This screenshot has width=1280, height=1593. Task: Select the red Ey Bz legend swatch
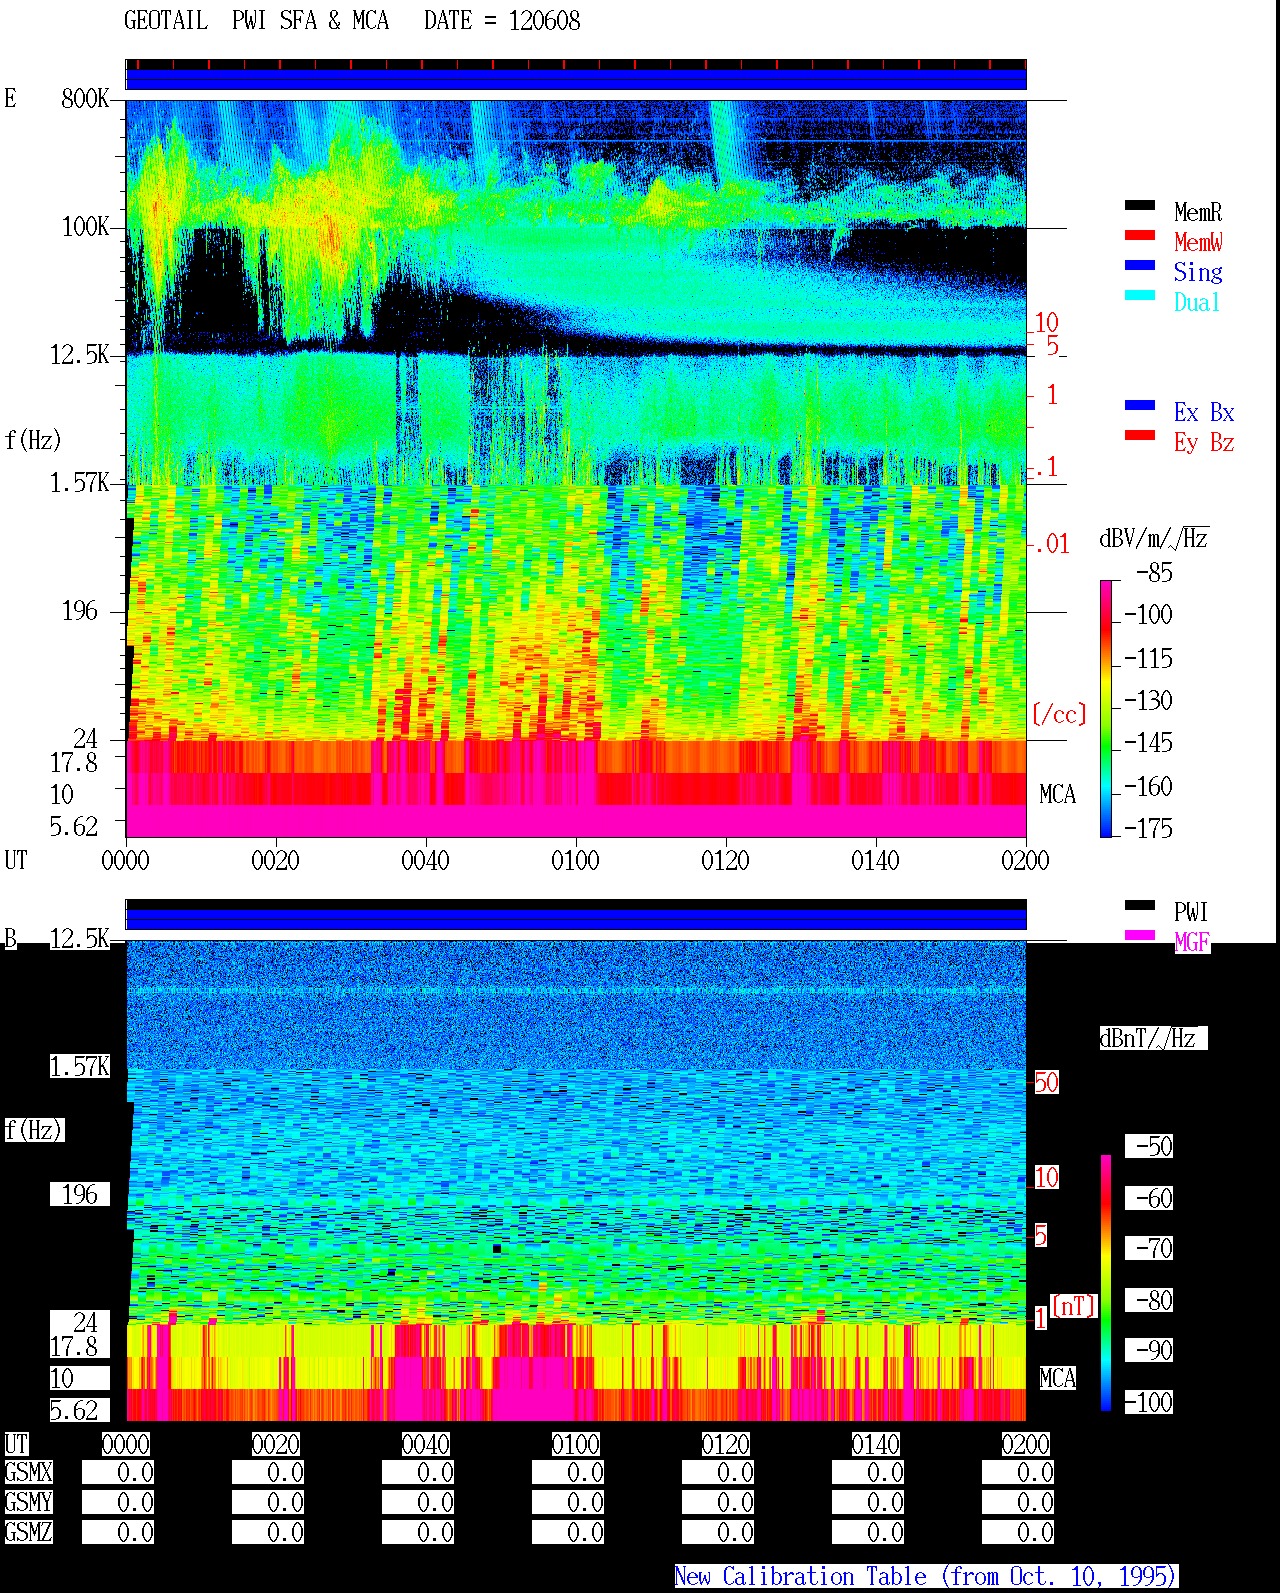point(1140,436)
